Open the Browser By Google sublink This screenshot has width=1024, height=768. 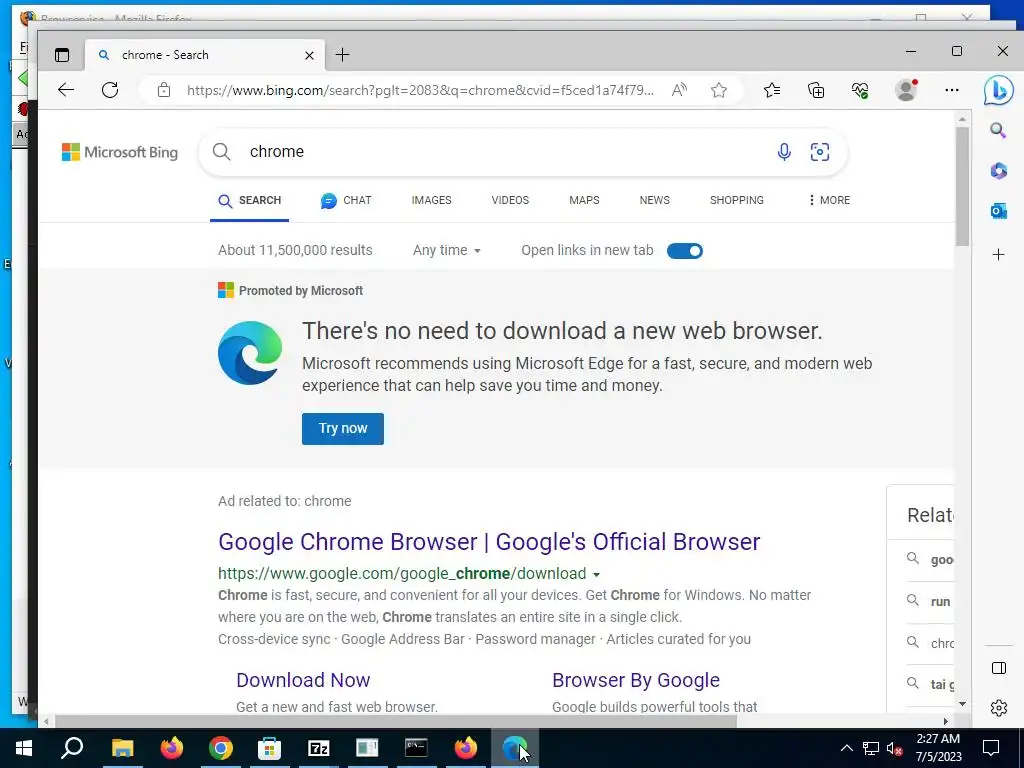(x=636, y=680)
